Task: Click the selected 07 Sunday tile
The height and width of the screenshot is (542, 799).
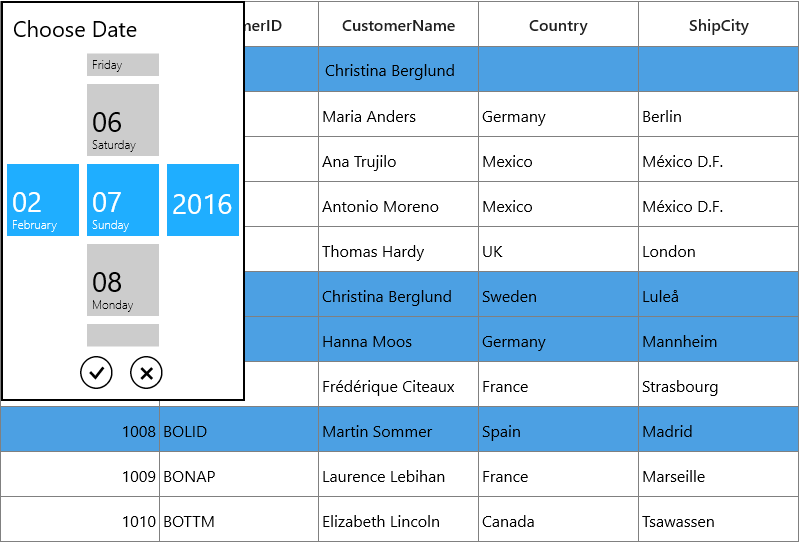Action: pyautogui.click(x=123, y=200)
